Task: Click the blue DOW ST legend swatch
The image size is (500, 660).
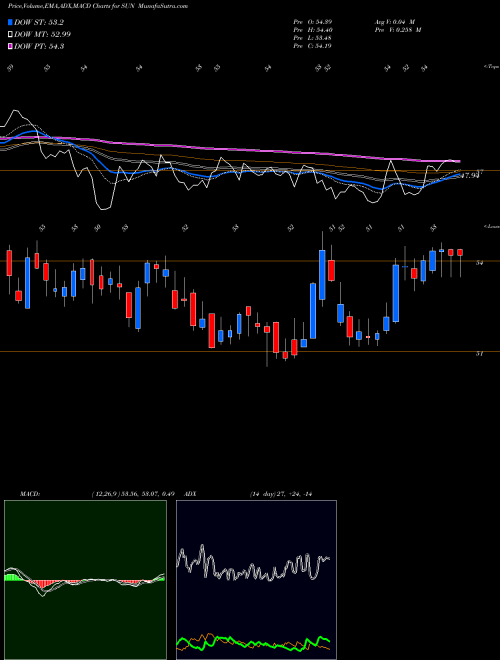Action: coord(11,22)
